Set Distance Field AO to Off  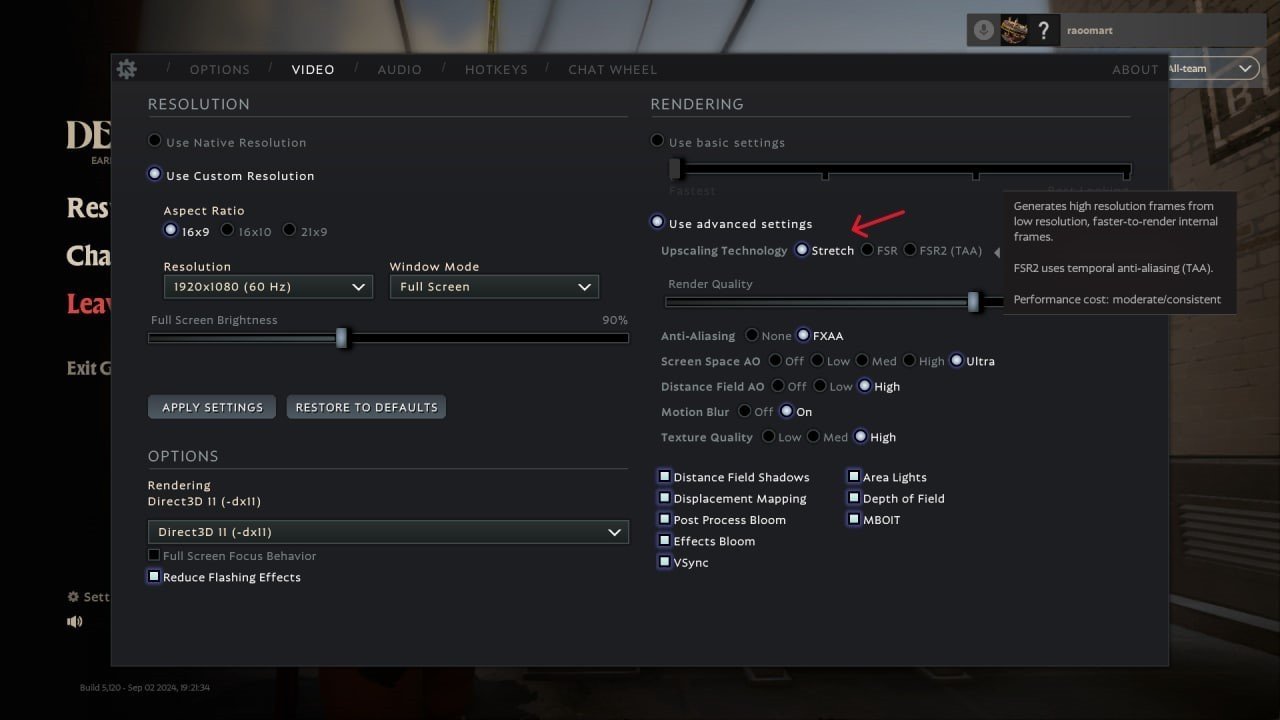pyautogui.click(x=777, y=385)
